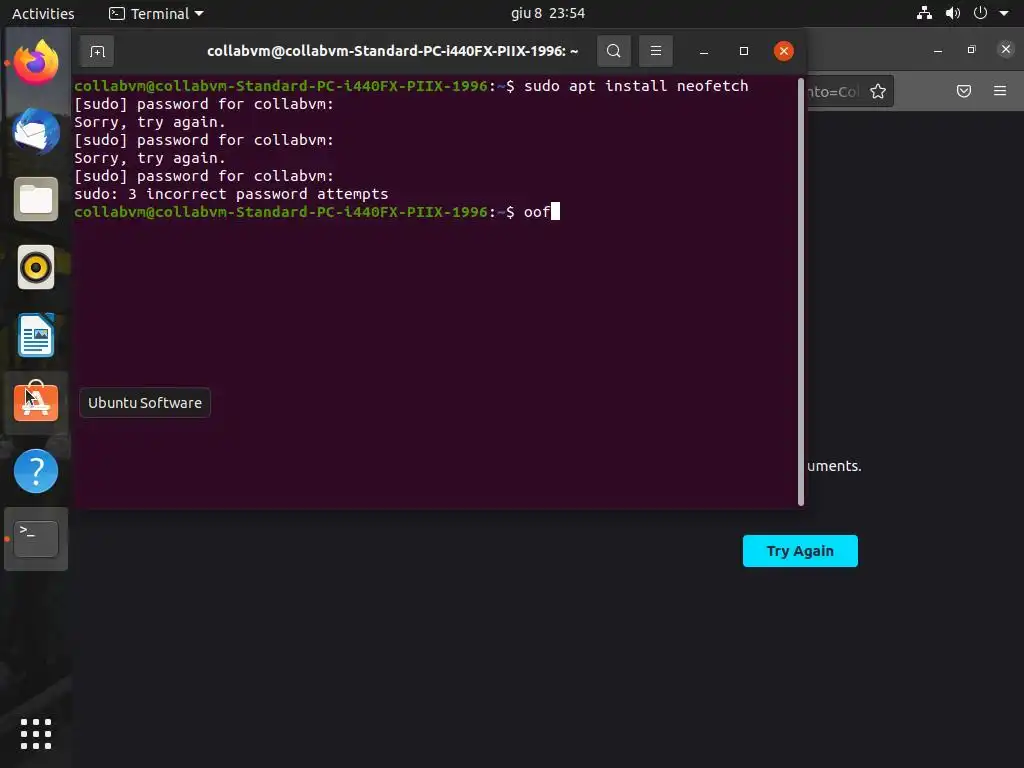Click the terminal title bar text

coord(392,51)
